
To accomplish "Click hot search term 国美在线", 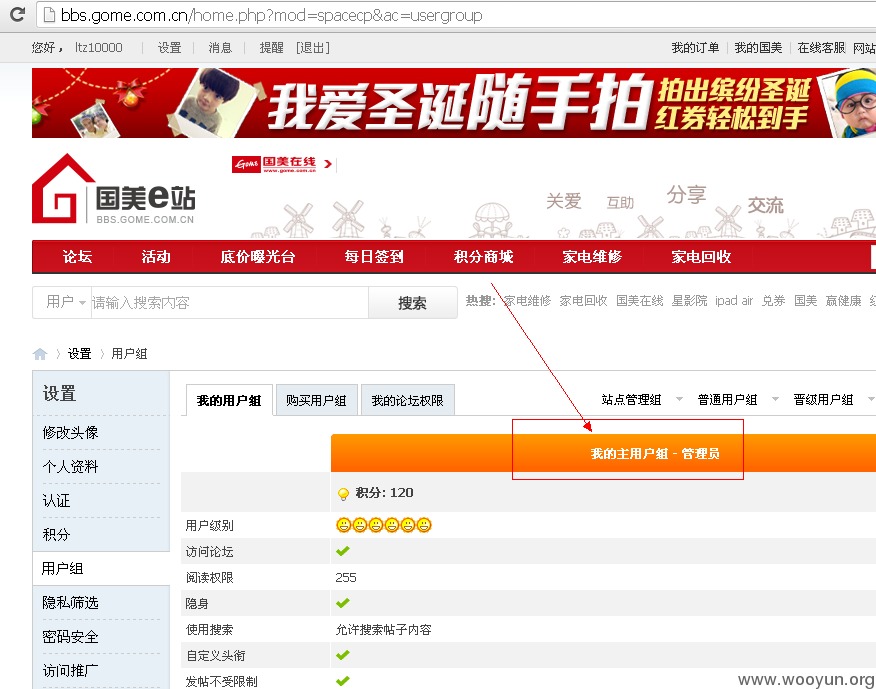I will pos(640,301).
